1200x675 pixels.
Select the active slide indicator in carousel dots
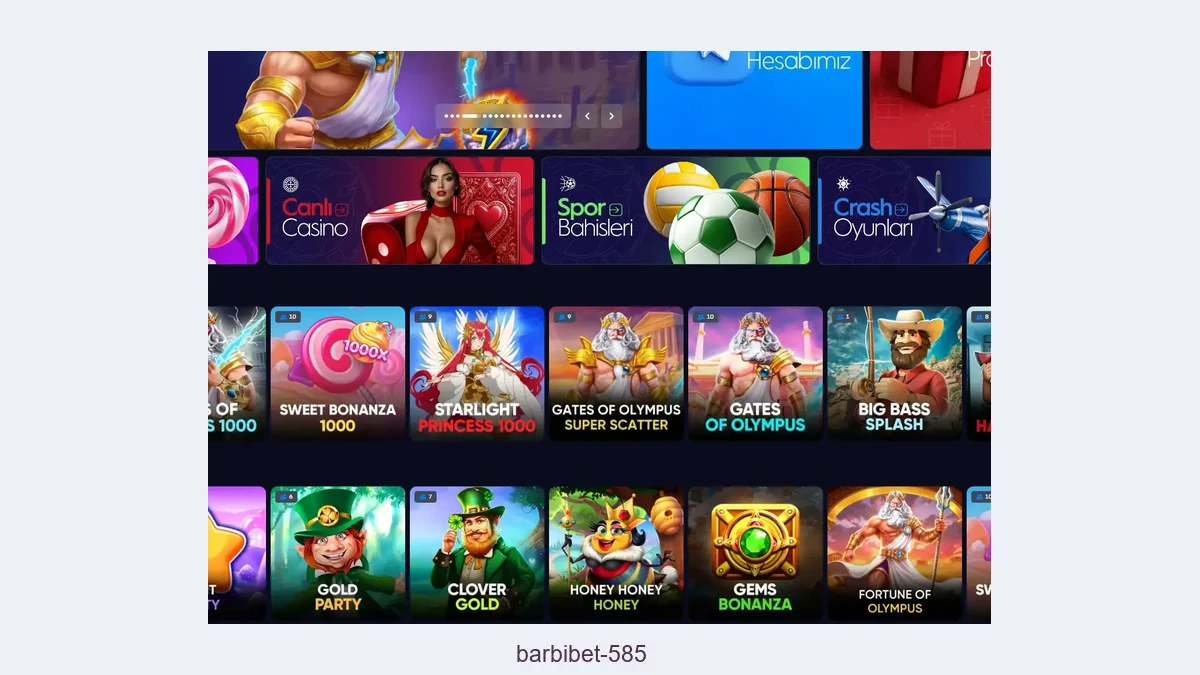coord(469,116)
